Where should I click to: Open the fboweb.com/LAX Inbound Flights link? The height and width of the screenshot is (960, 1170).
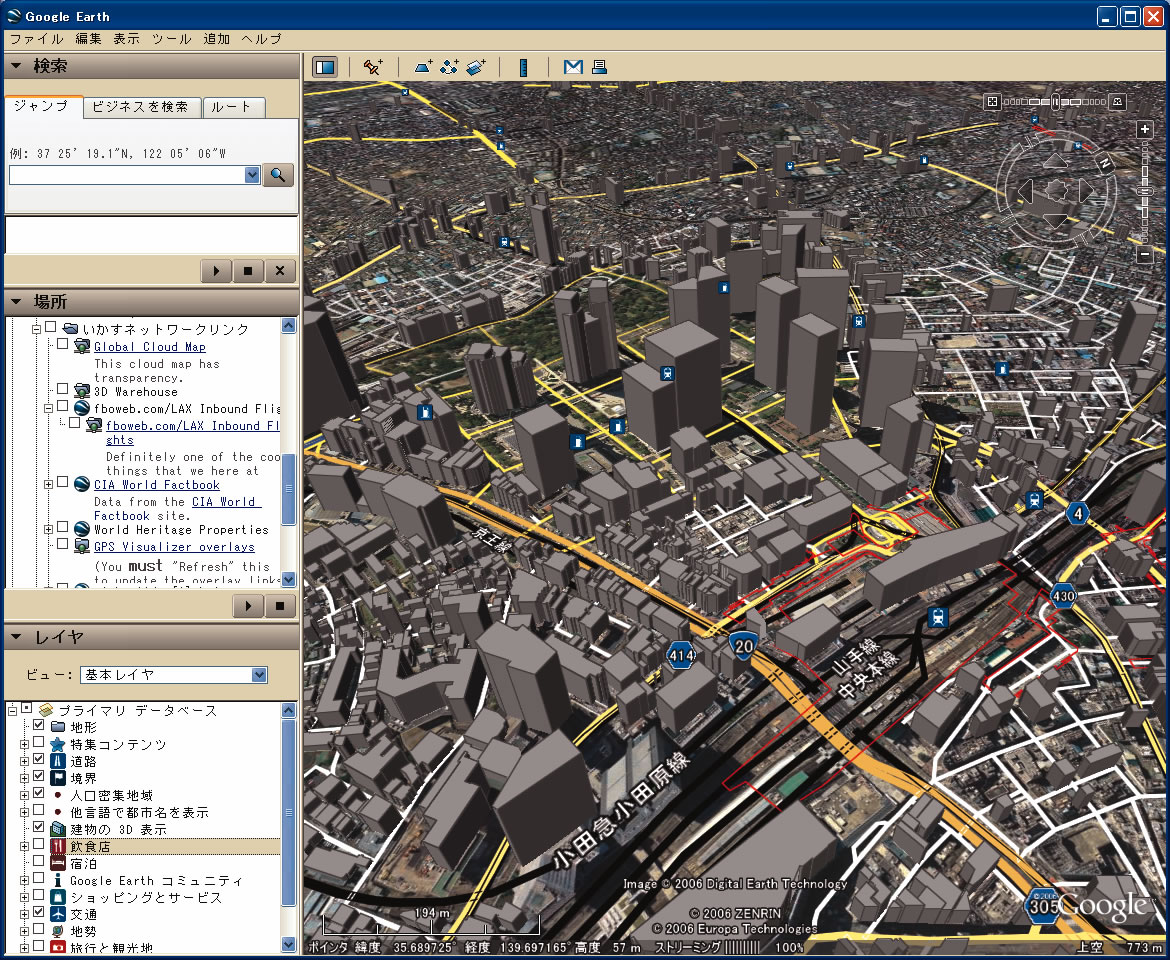point(193,433)
